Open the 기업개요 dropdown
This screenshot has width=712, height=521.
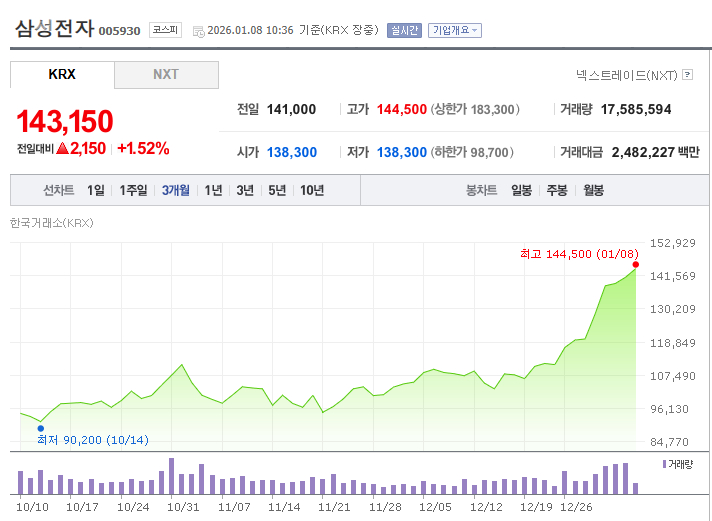[x=455, y=30]
